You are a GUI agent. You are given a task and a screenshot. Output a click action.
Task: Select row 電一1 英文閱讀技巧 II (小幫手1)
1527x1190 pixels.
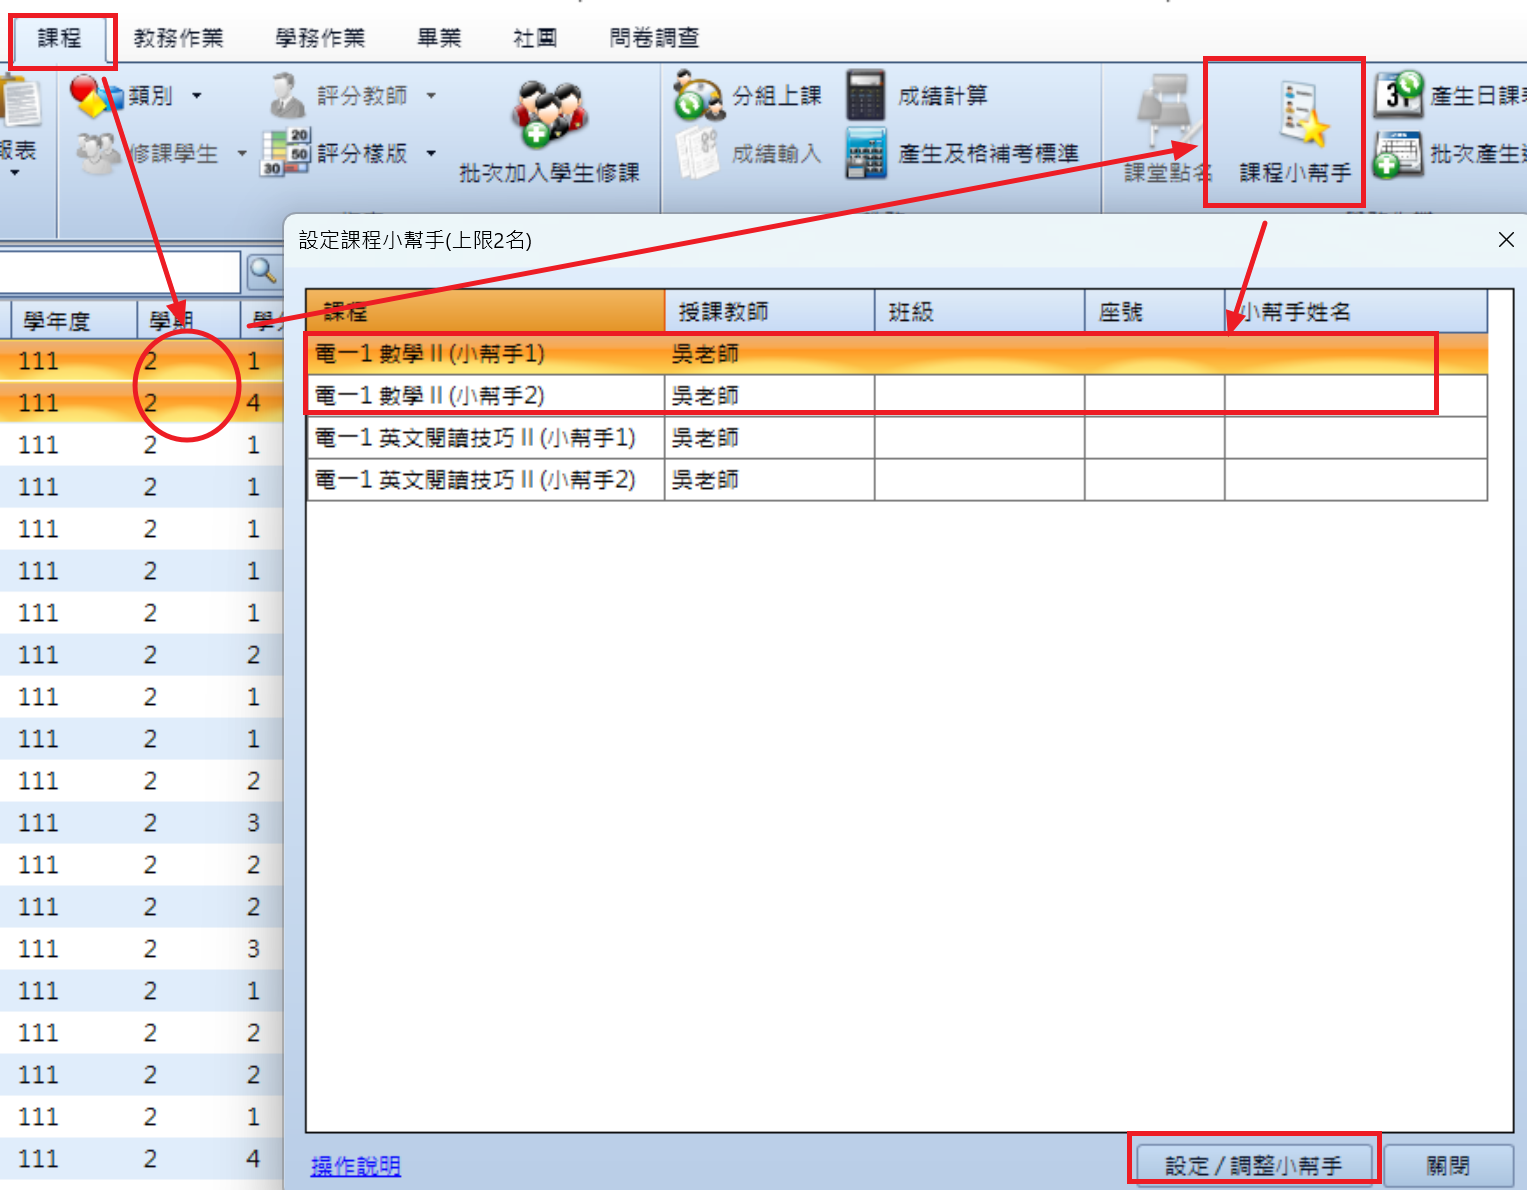(x=897, y=438)
